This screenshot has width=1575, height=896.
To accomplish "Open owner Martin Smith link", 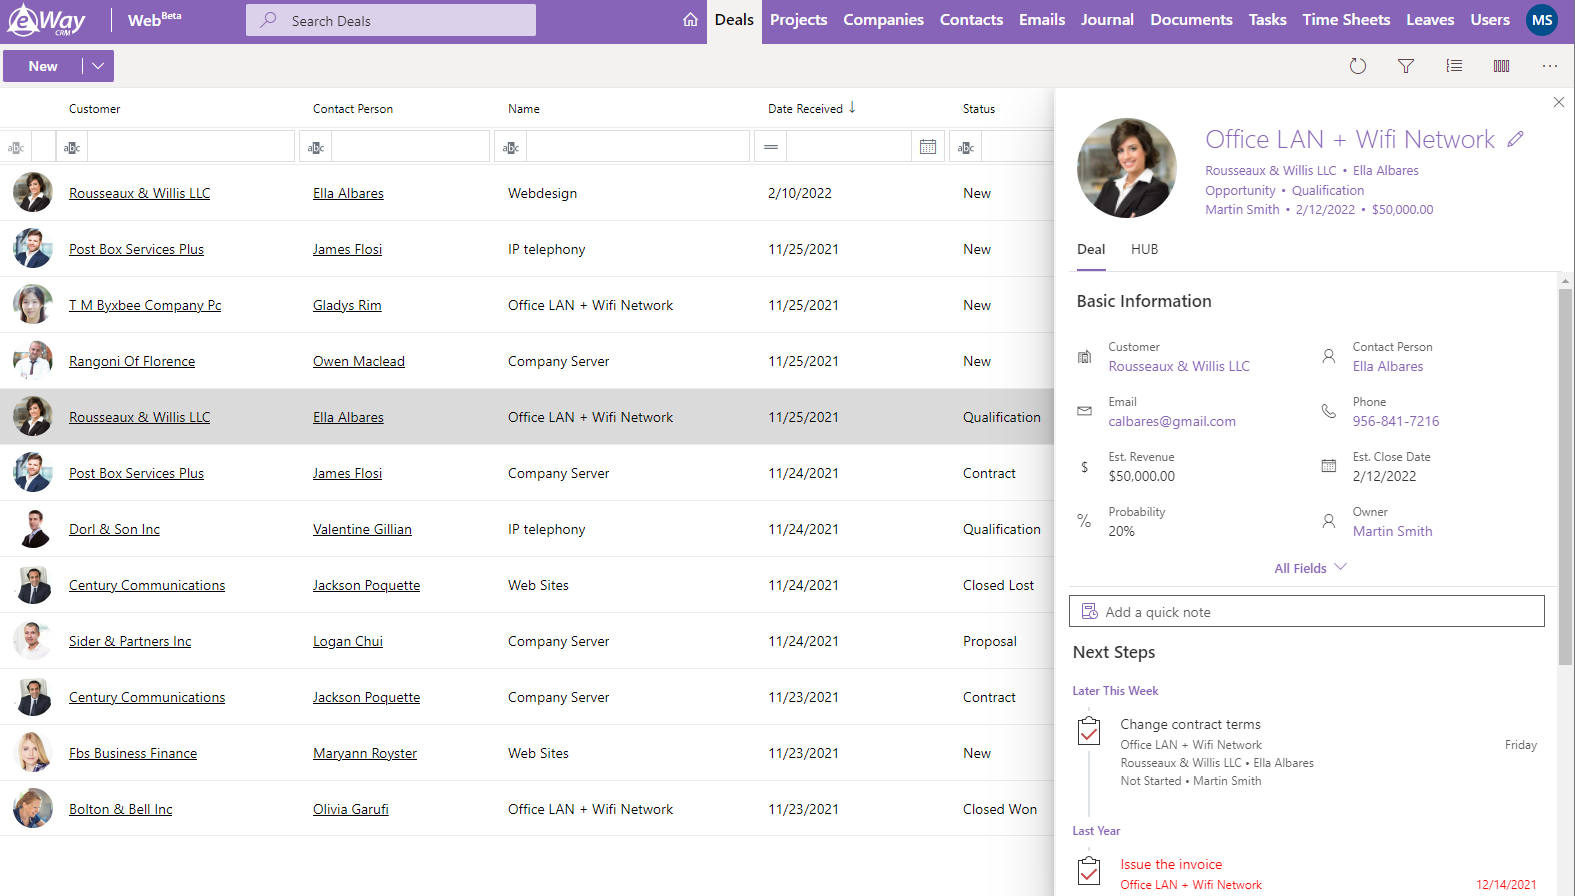I will (x=1392, y=532).
